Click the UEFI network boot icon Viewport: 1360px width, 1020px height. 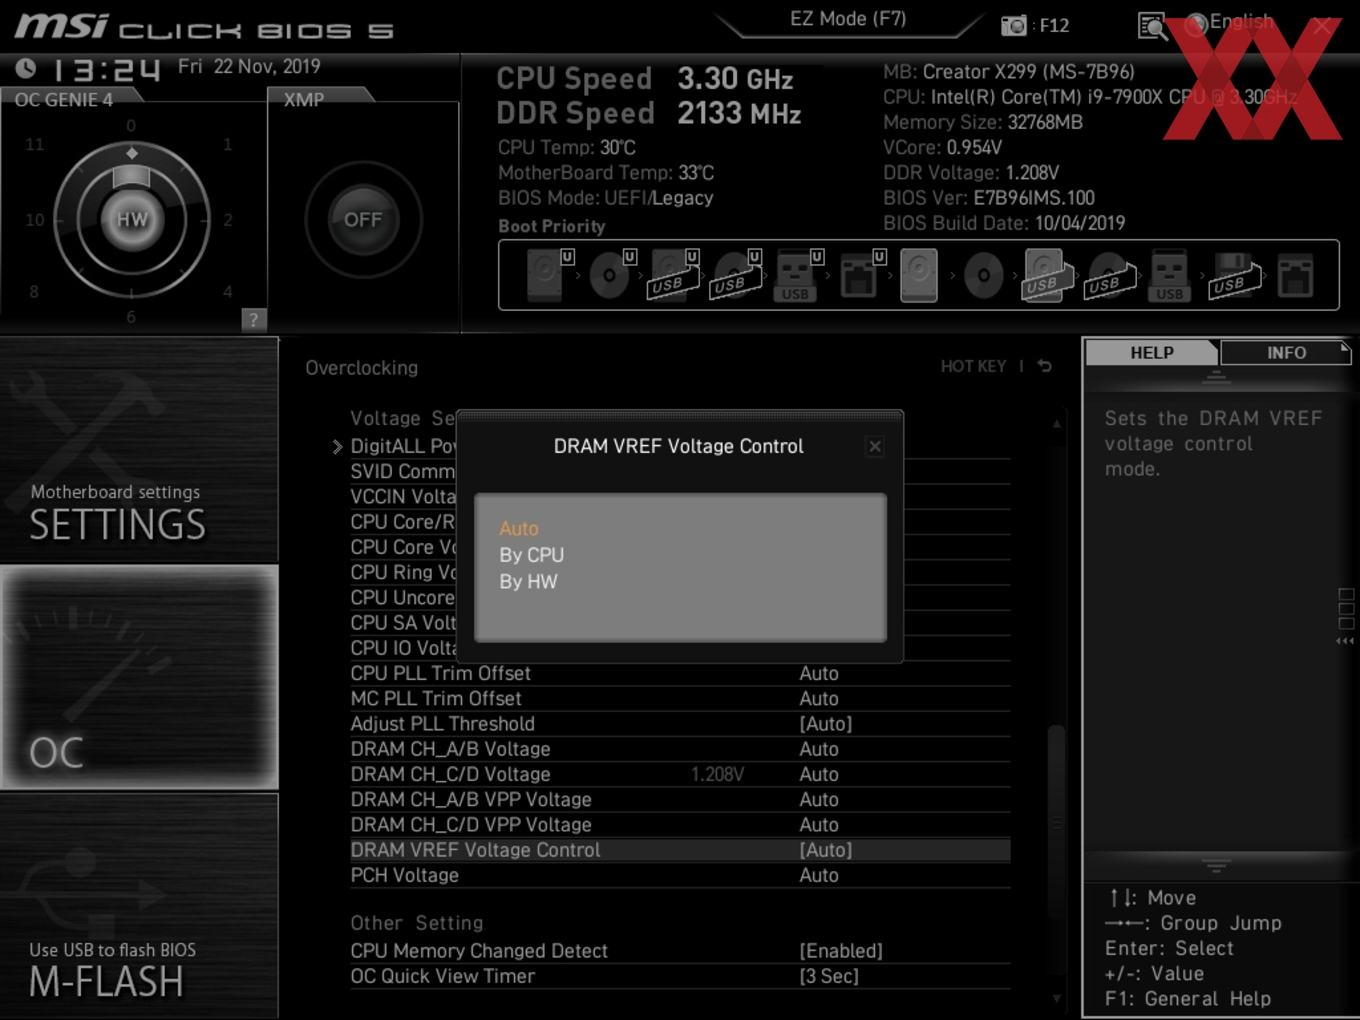pyautogui.click(x=861, y=274)
